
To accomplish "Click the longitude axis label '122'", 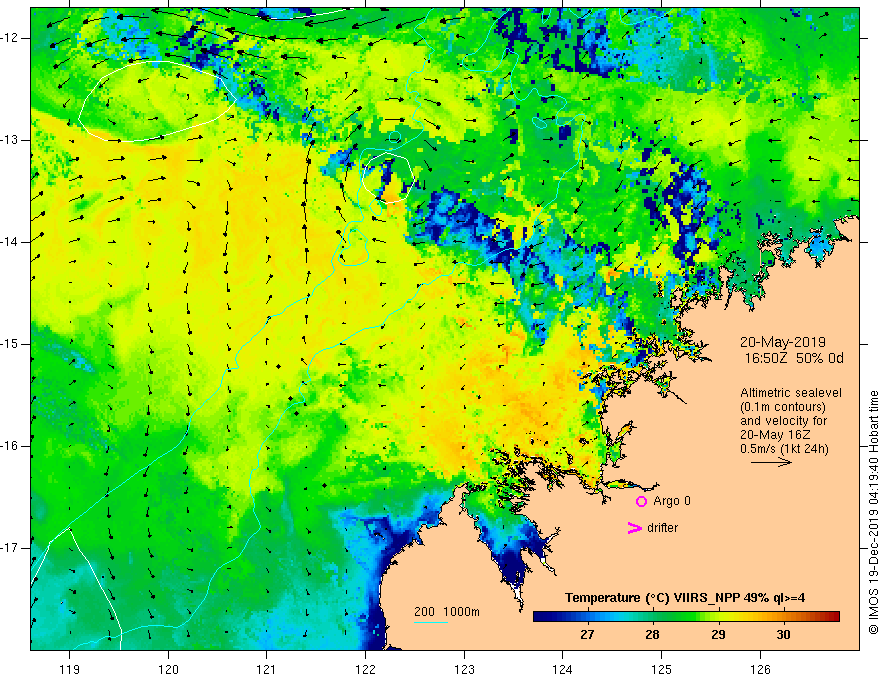I will [x=365, y=669].
